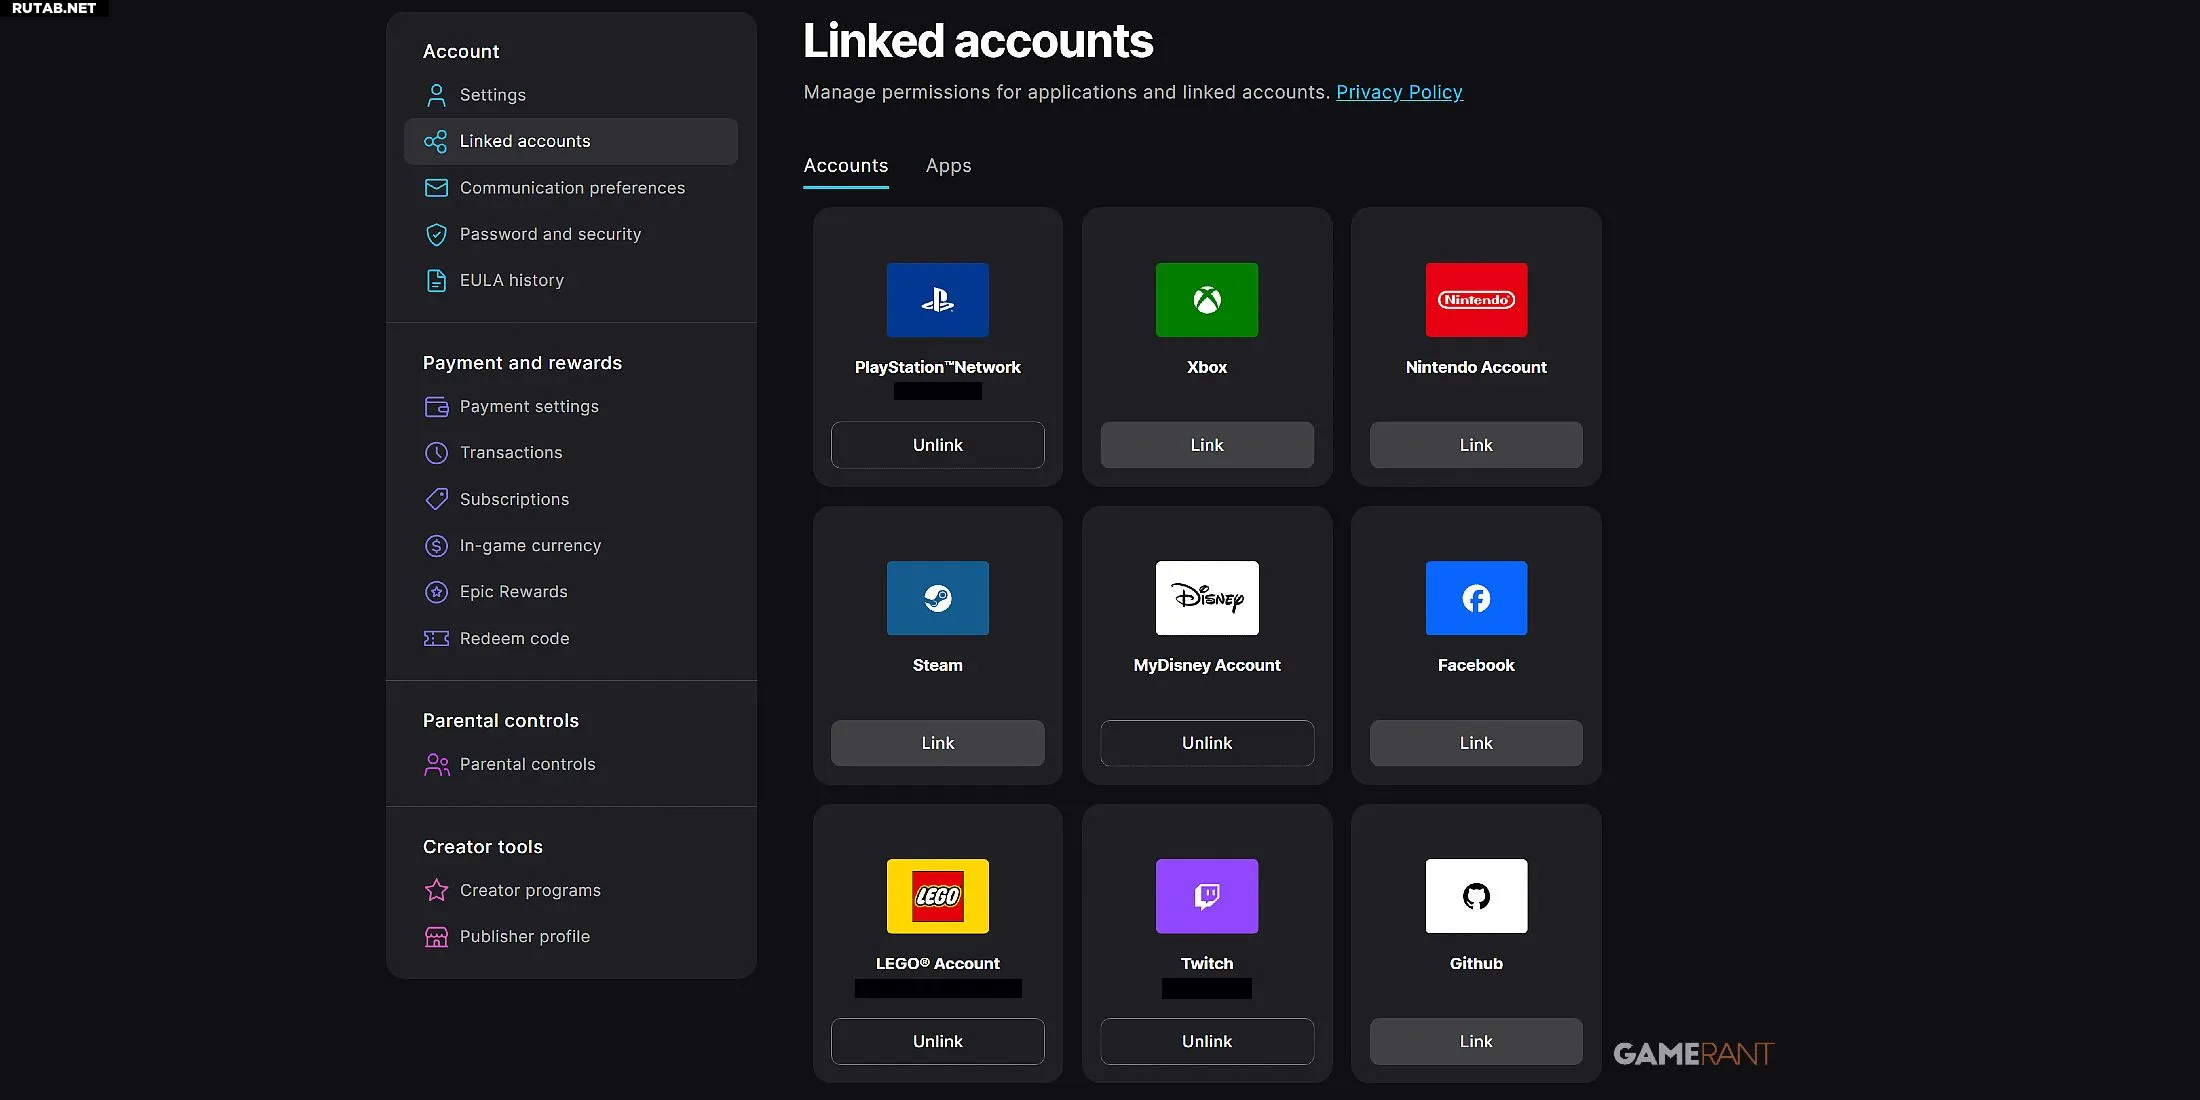This screenshot has width=2200, height=1100.
Task: Unlink the MyDisney Account
Action: [x=1206, y=743]
